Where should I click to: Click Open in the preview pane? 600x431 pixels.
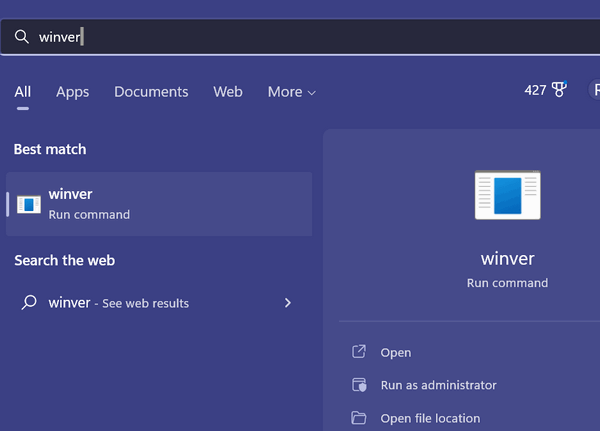coord(396,353)
